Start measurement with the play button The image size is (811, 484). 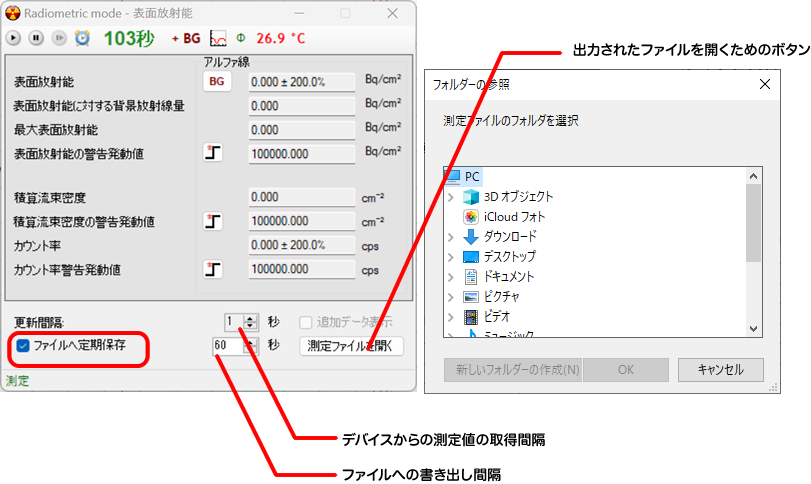coord(13,38)
